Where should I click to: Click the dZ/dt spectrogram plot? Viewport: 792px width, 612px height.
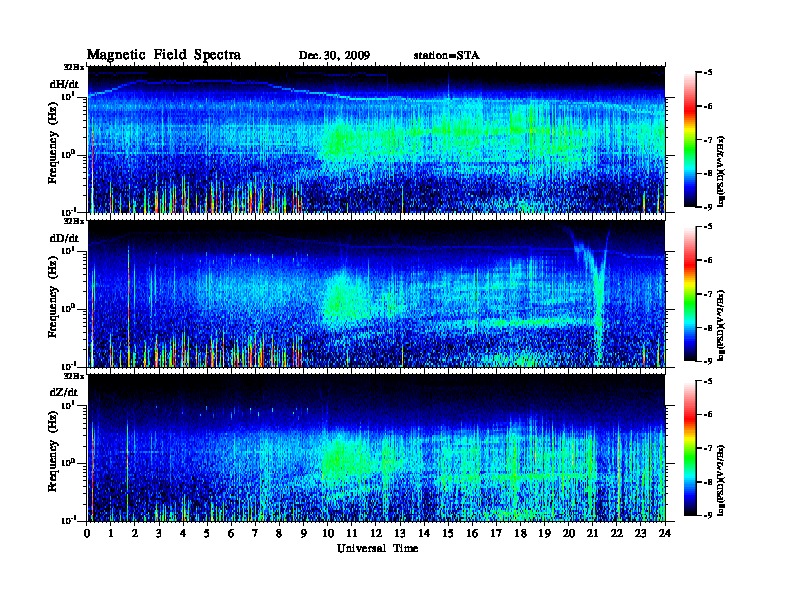tap(376, 448)
